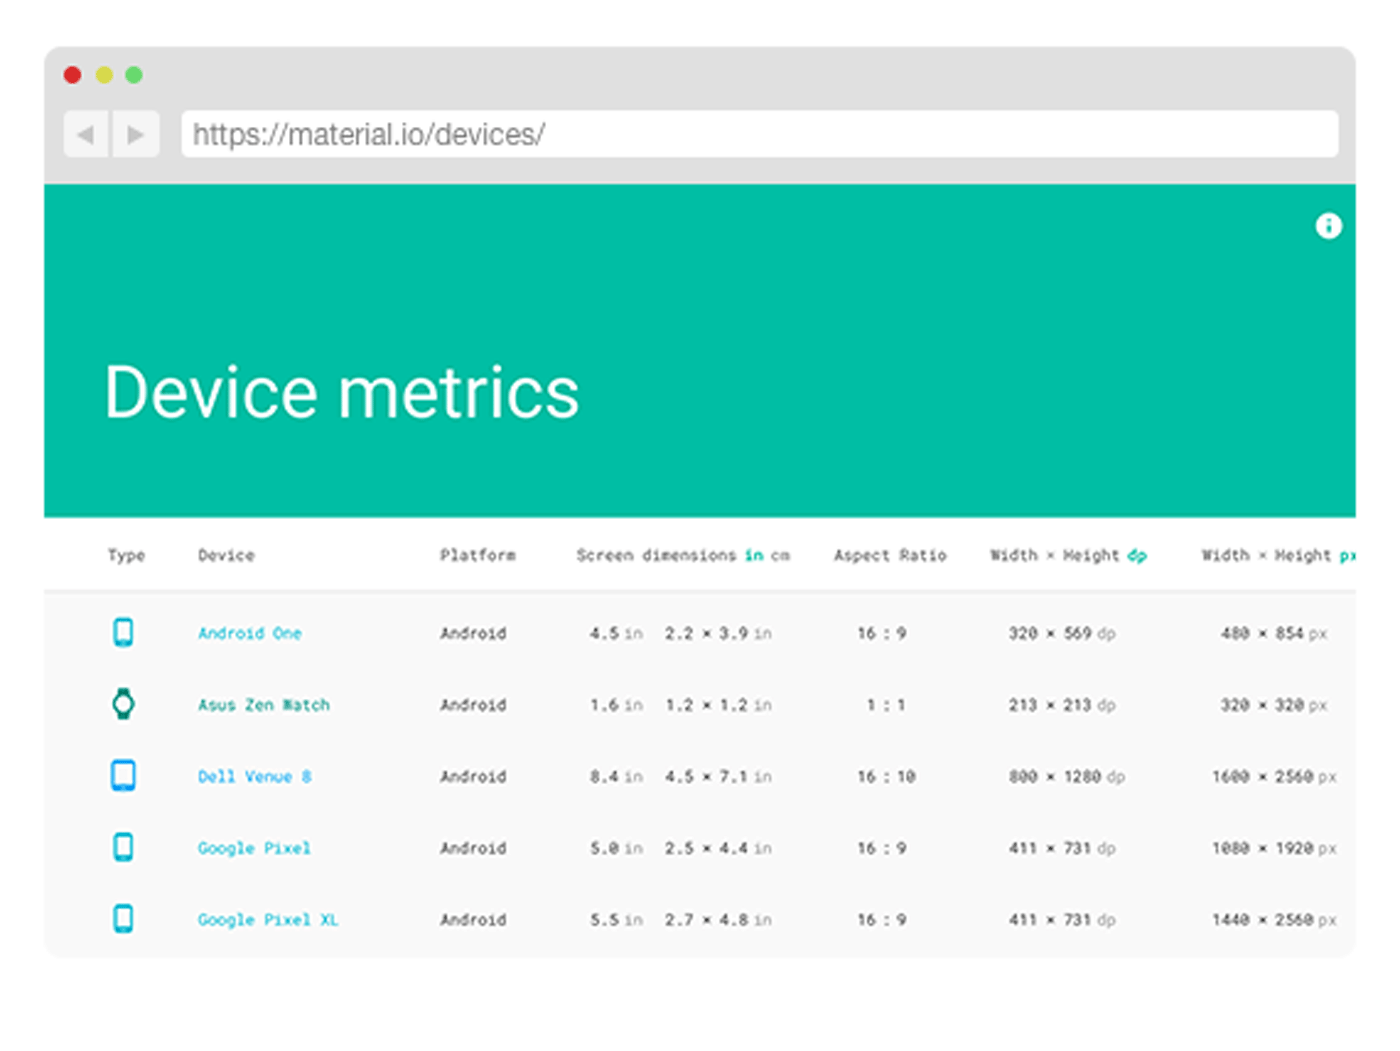Switch screen dimensions unit to 'cm'
1400x1051 pixels.
point(780,555)
